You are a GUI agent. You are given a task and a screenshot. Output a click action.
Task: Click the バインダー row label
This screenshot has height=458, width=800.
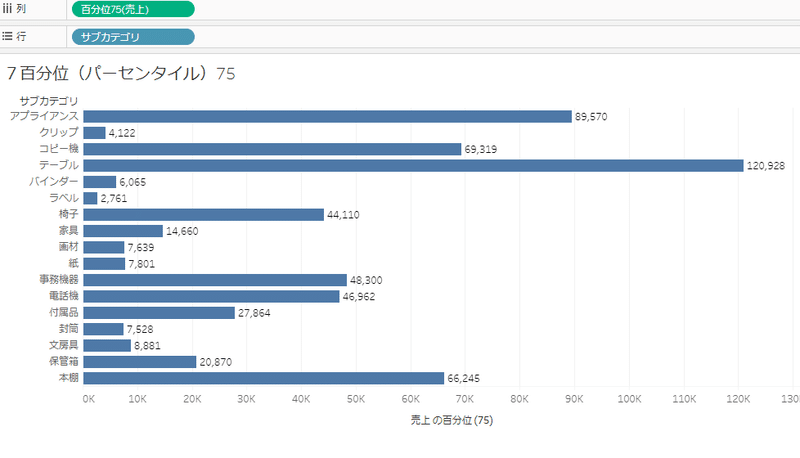pyautogui.click(x=54, y=182)
